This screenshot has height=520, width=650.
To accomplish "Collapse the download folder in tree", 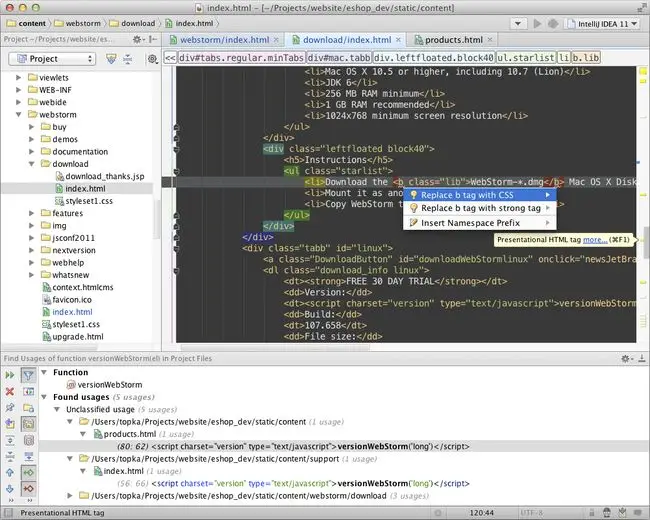I will pos(31,164).
